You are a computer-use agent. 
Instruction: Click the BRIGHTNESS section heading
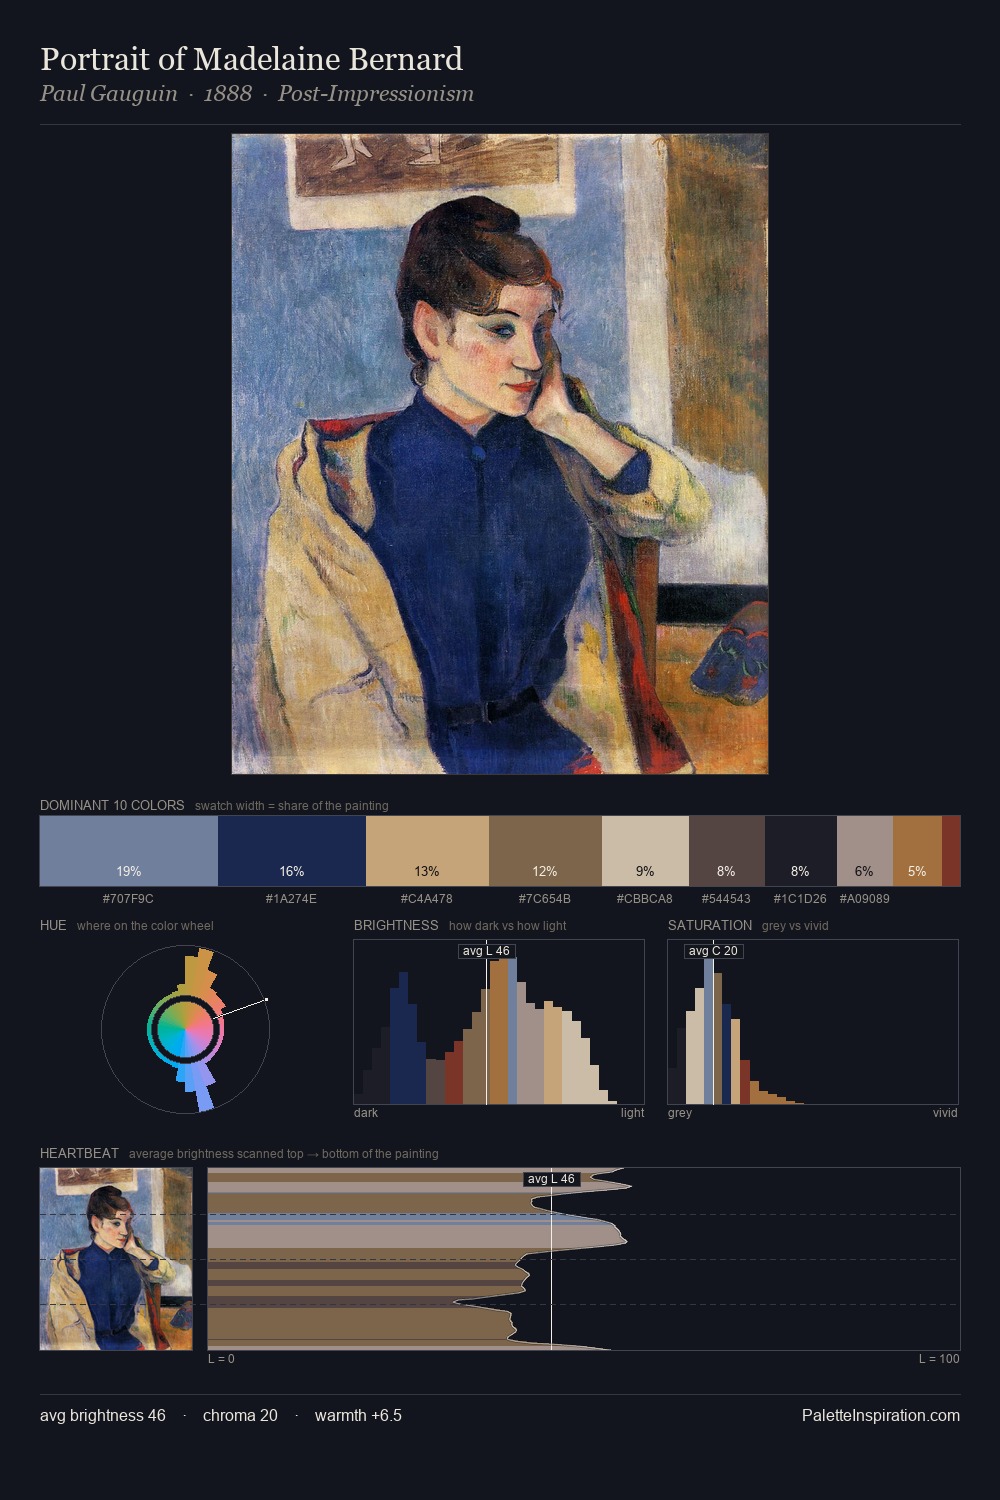[396, 925]
